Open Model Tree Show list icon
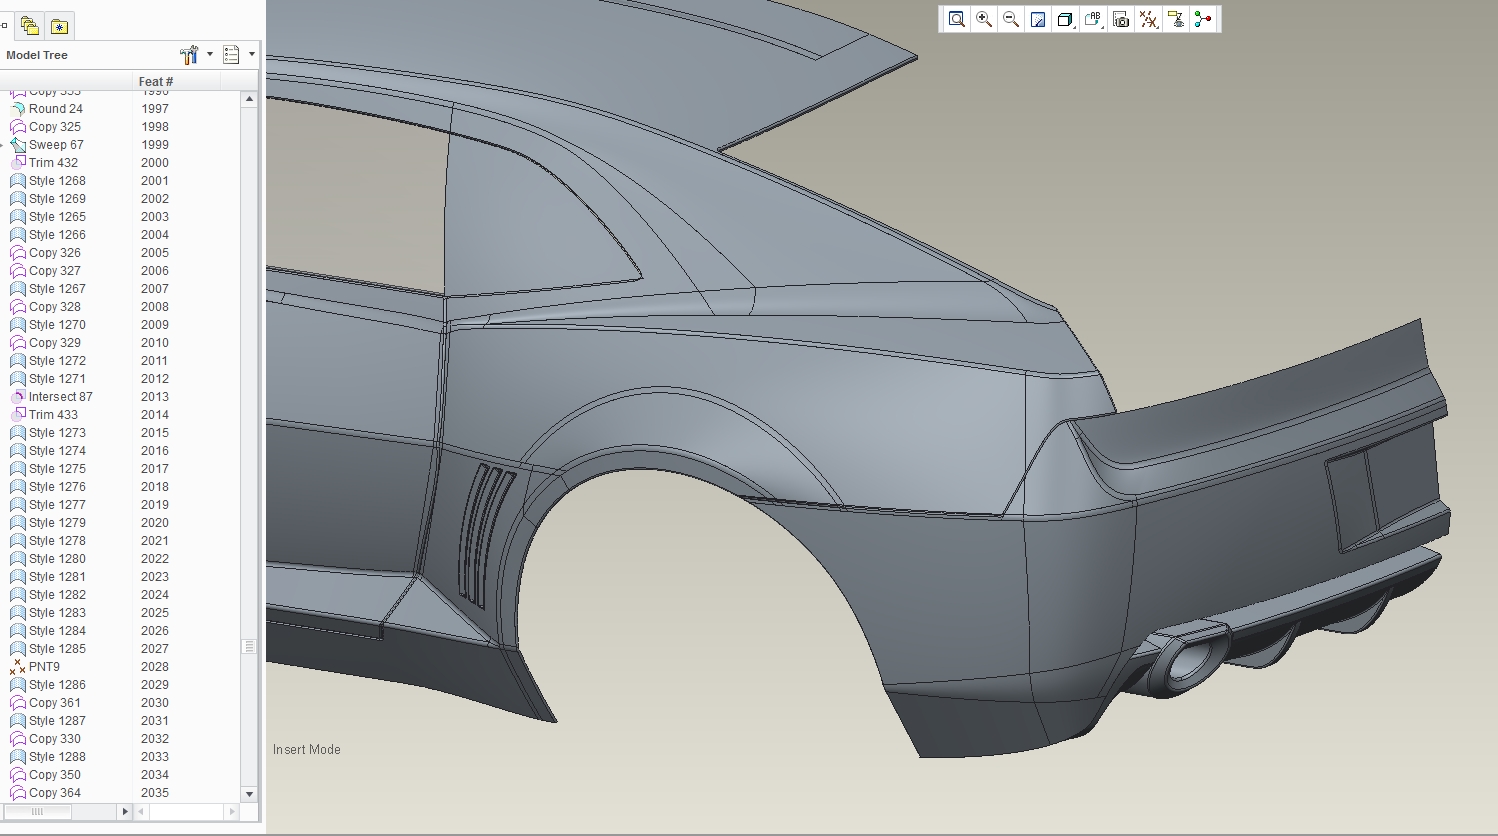 [x=231, y=55]
